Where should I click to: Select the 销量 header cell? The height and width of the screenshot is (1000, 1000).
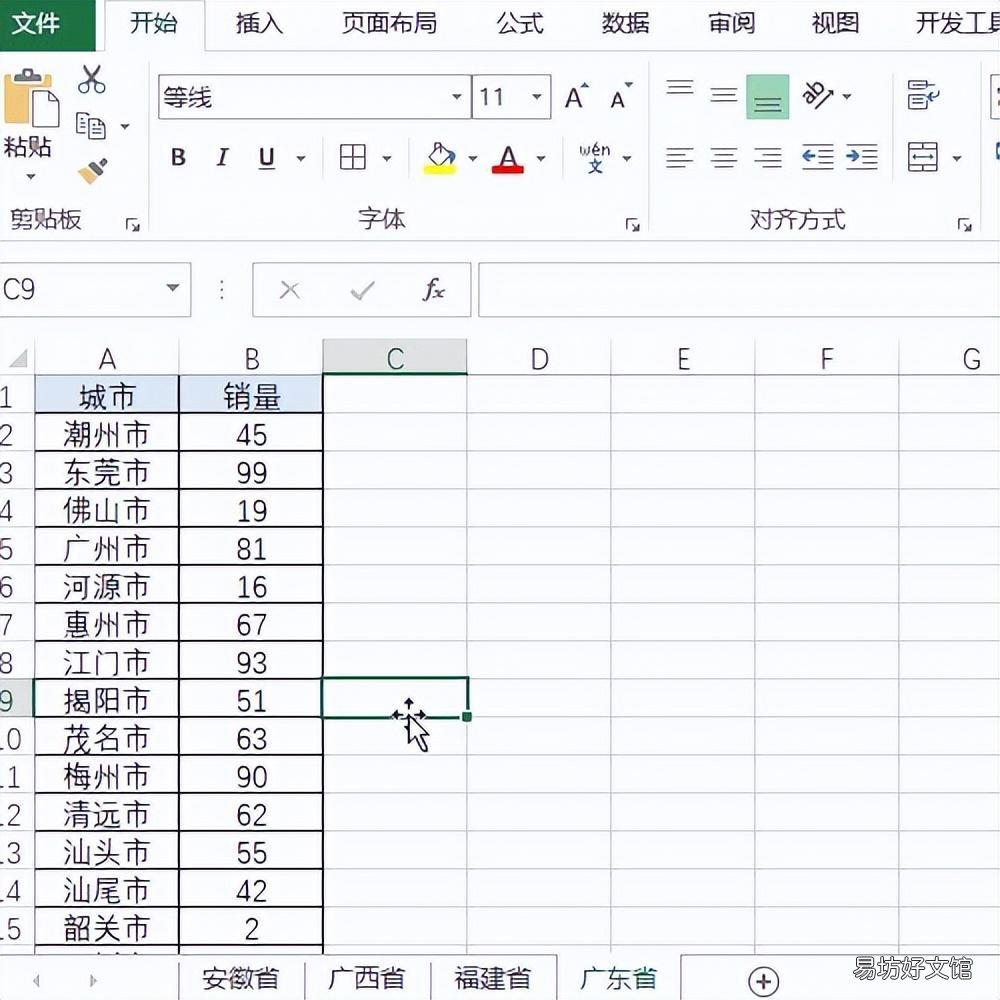251,396
